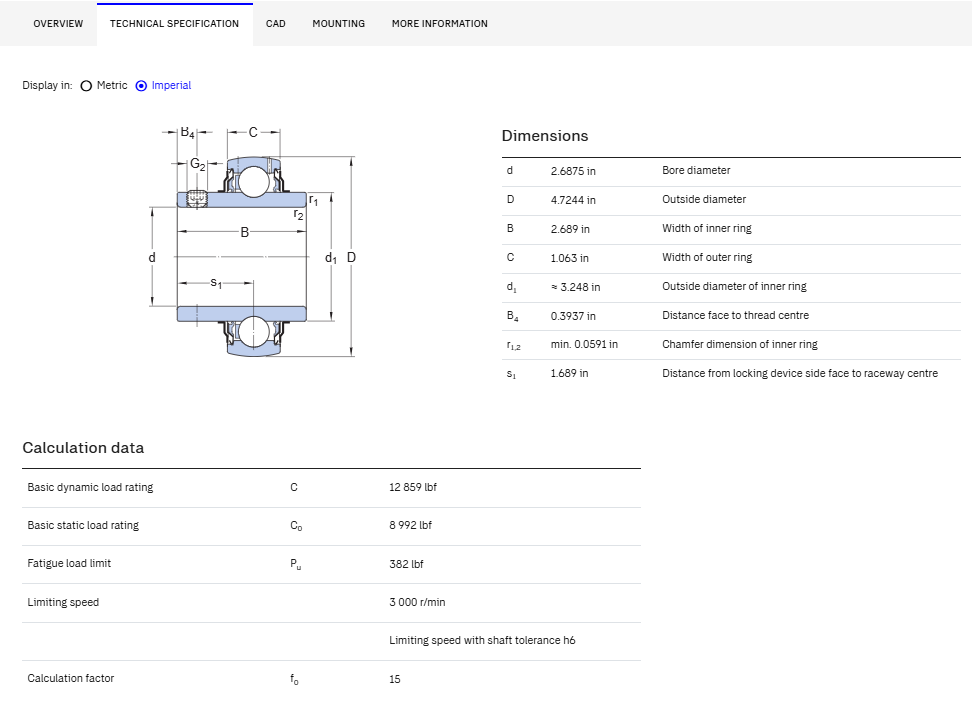Click the speed value 3 000 r/min
This screenshot has height=705, width=972.
(417, 602)
